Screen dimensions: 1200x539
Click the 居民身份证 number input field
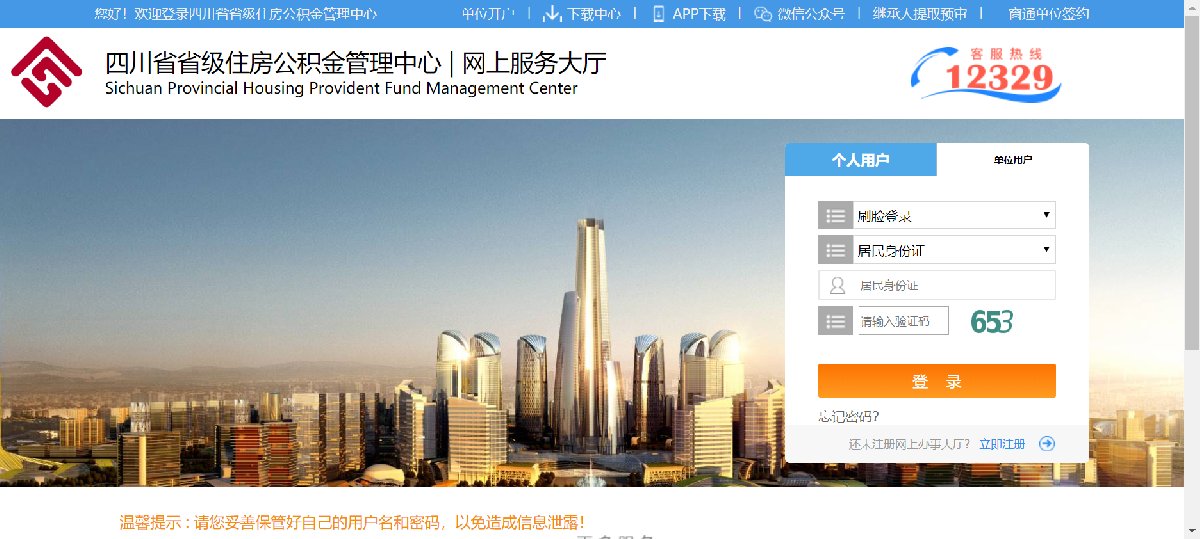click(937, 285)
